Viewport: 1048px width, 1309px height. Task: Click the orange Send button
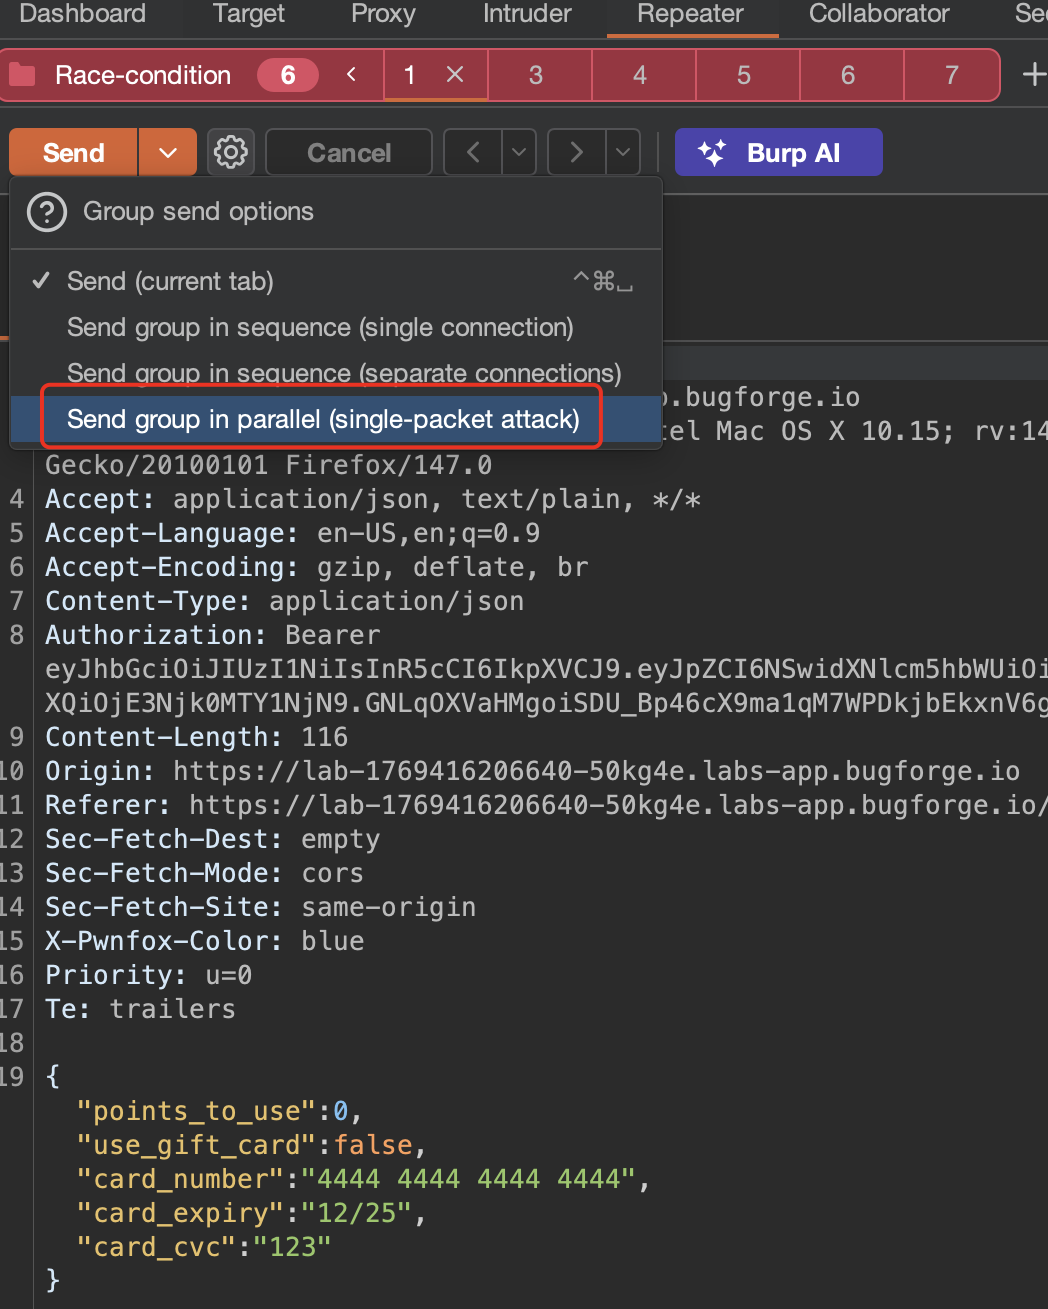(74, 153)
